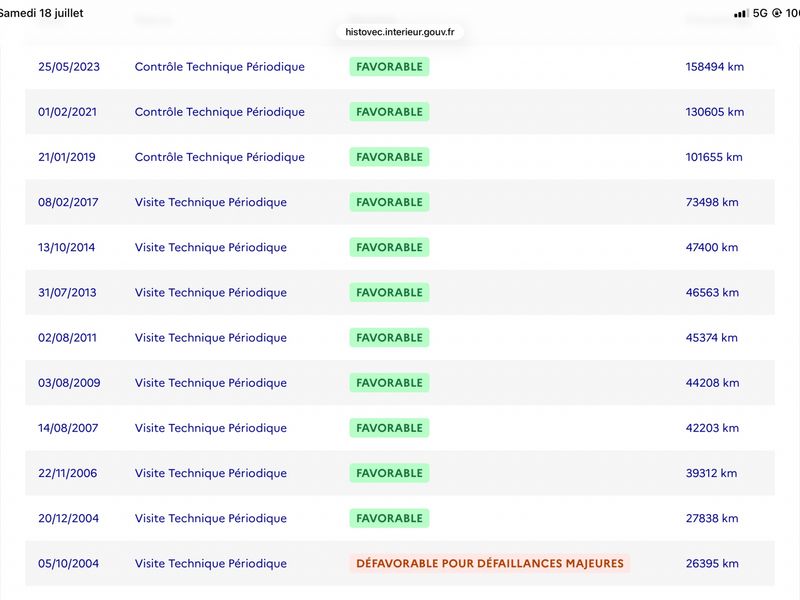Viewport: 800px width, 600px height.
Task: Click the 05/10/2004 date entry
Action: 68,563
